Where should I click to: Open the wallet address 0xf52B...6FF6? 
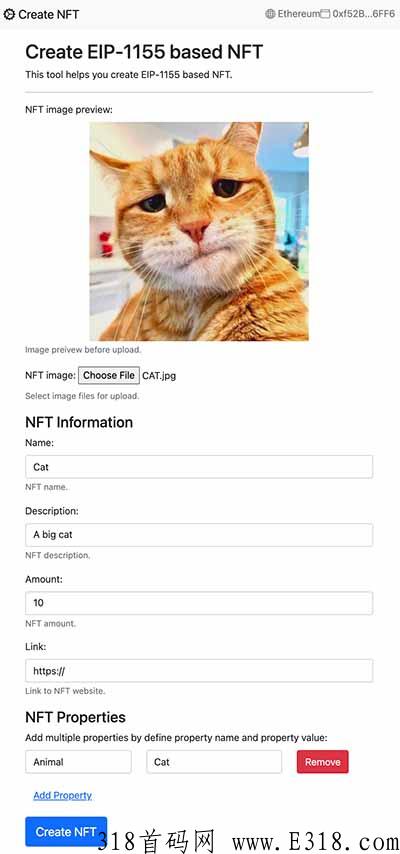coord(363,14)
